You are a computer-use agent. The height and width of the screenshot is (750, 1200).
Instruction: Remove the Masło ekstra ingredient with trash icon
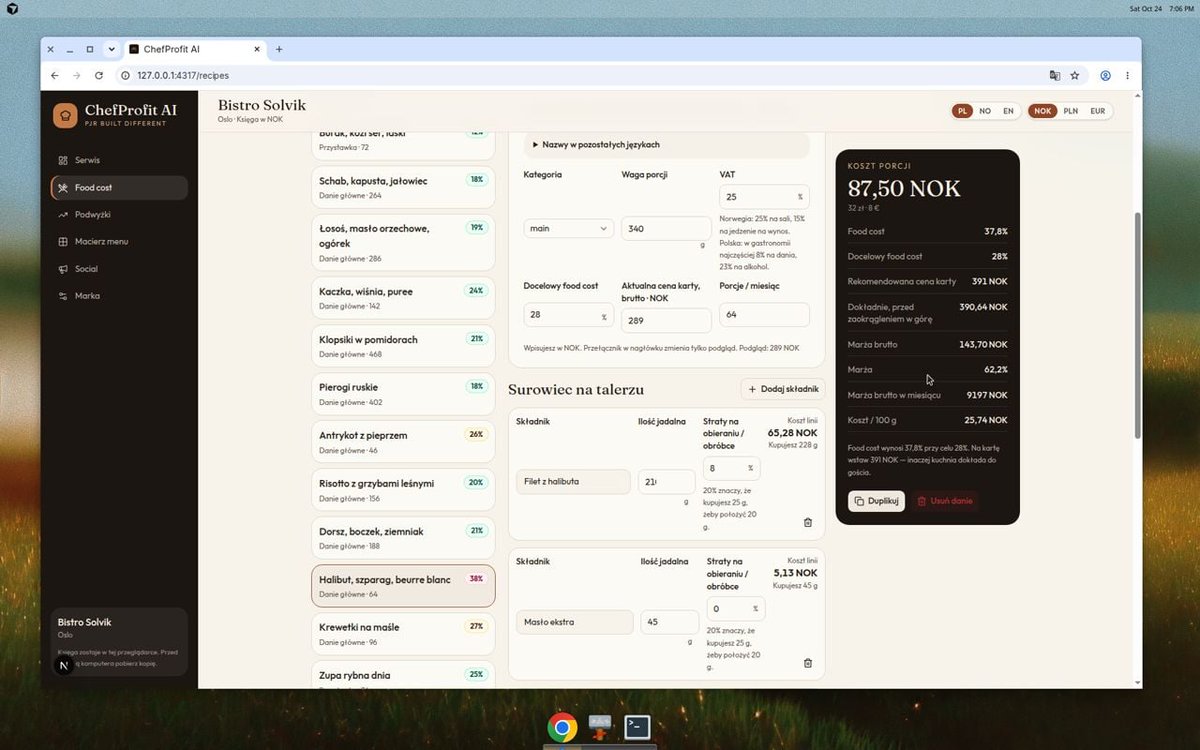pyautogui.click(x=808, y=663)
